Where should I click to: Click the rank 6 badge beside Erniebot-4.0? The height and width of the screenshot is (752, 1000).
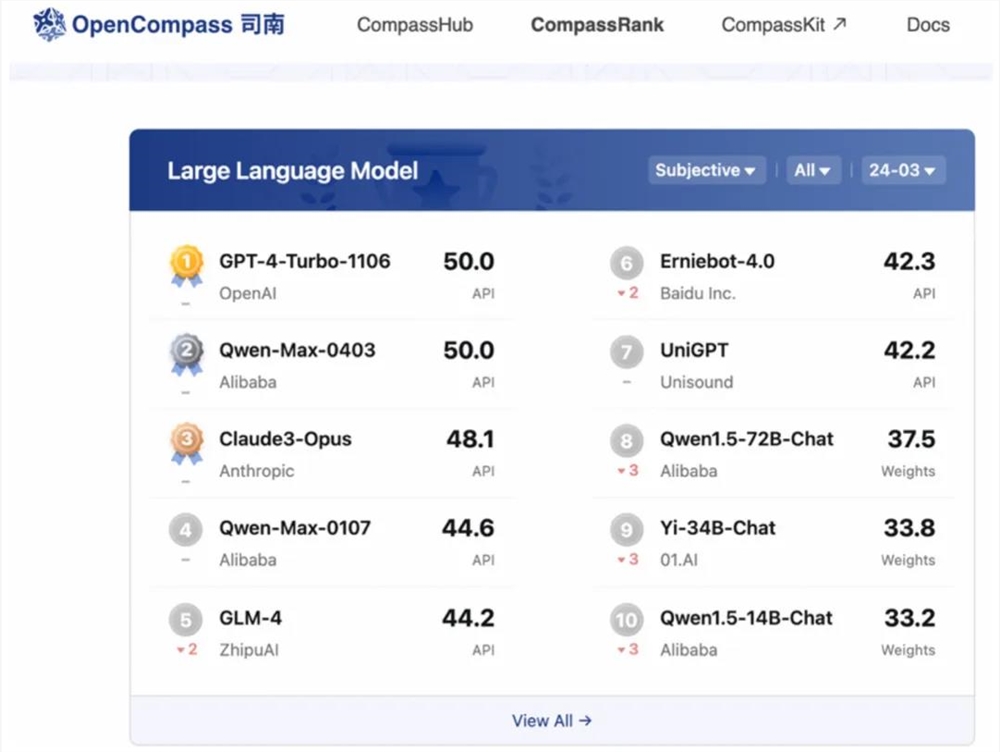(626, 263)
